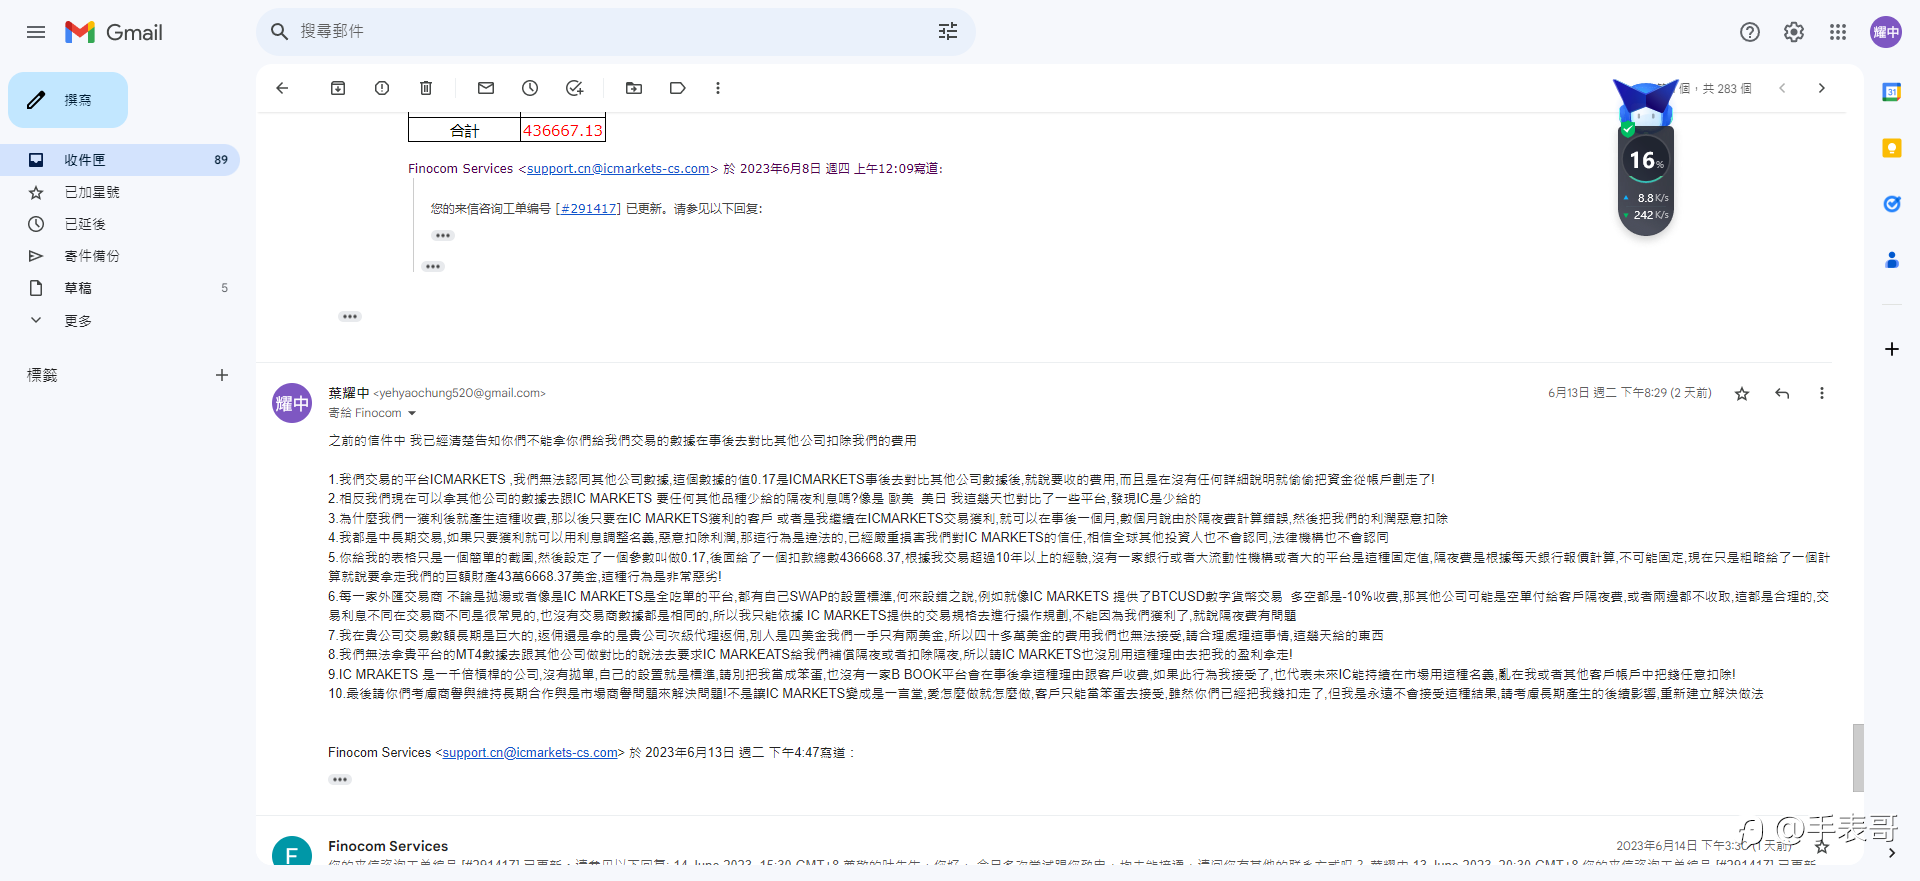Go to older conversation arrow

(x=1822, y=88)
